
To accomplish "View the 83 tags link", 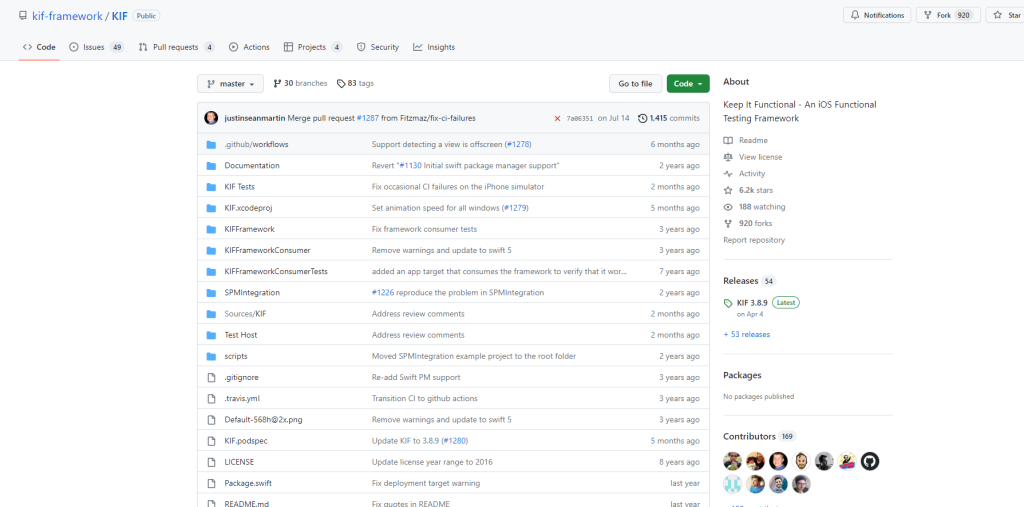I will point(355,84).
